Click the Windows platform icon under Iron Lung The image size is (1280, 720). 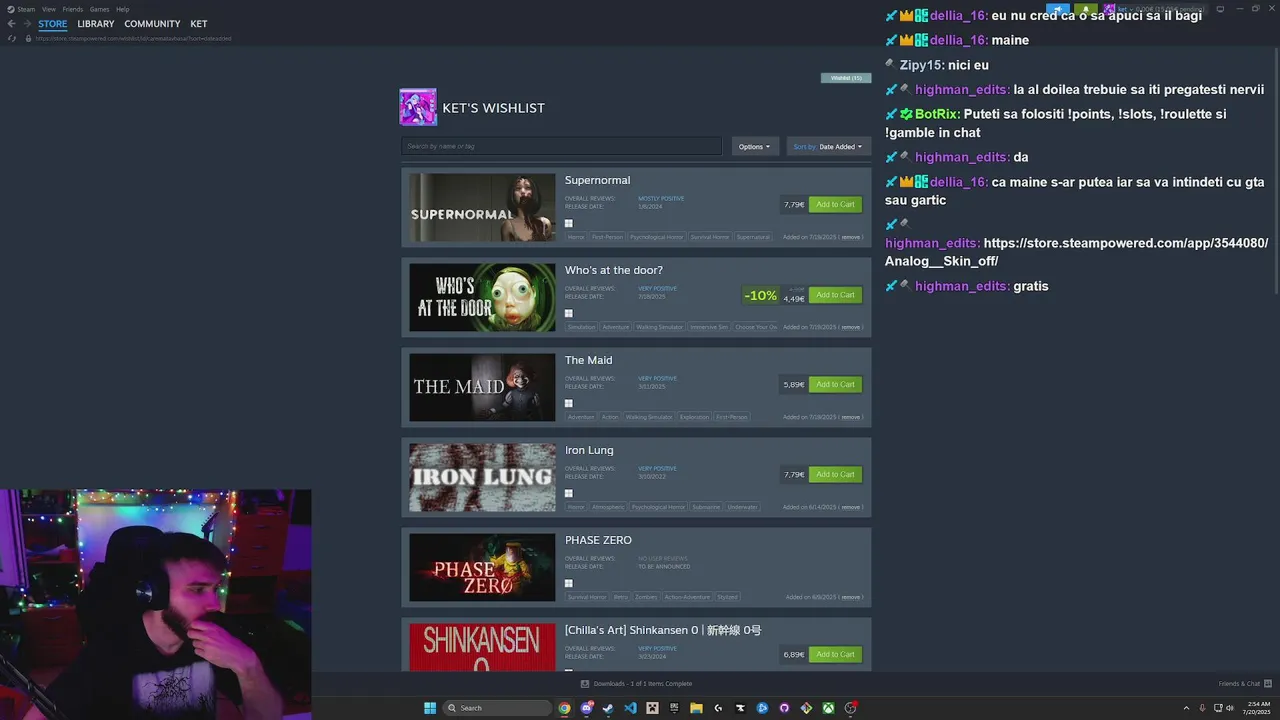tap(568, 494)
